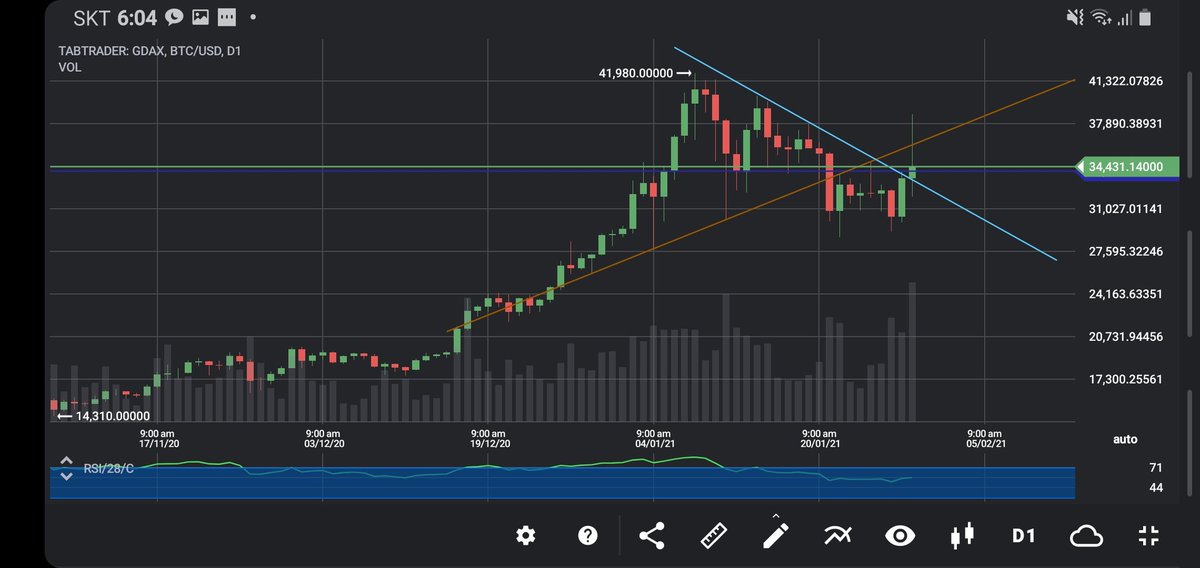Image resolution: width=1200 pixels, height=568 pixels.
Task: Share the chart
Action: click(x=651, y=536)
